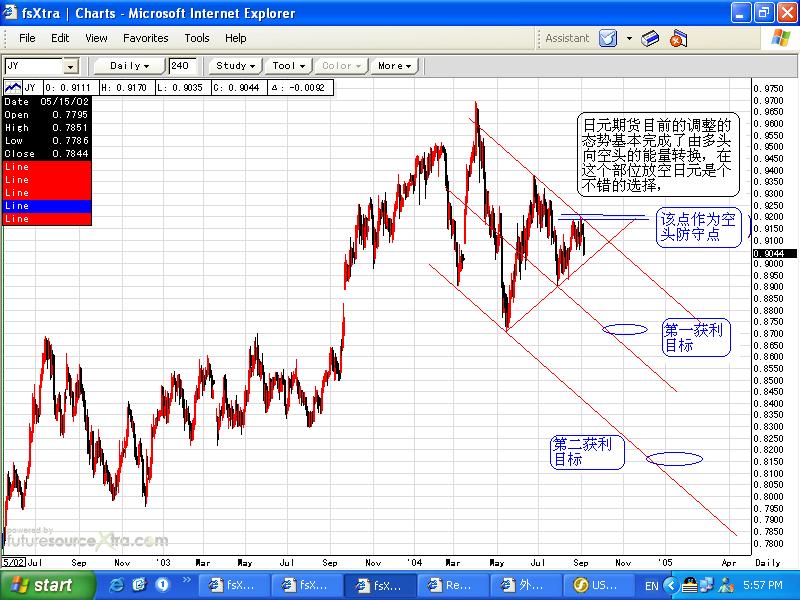
Task: Expand the JY symbol combo box arrow
Action: point(70,66)
